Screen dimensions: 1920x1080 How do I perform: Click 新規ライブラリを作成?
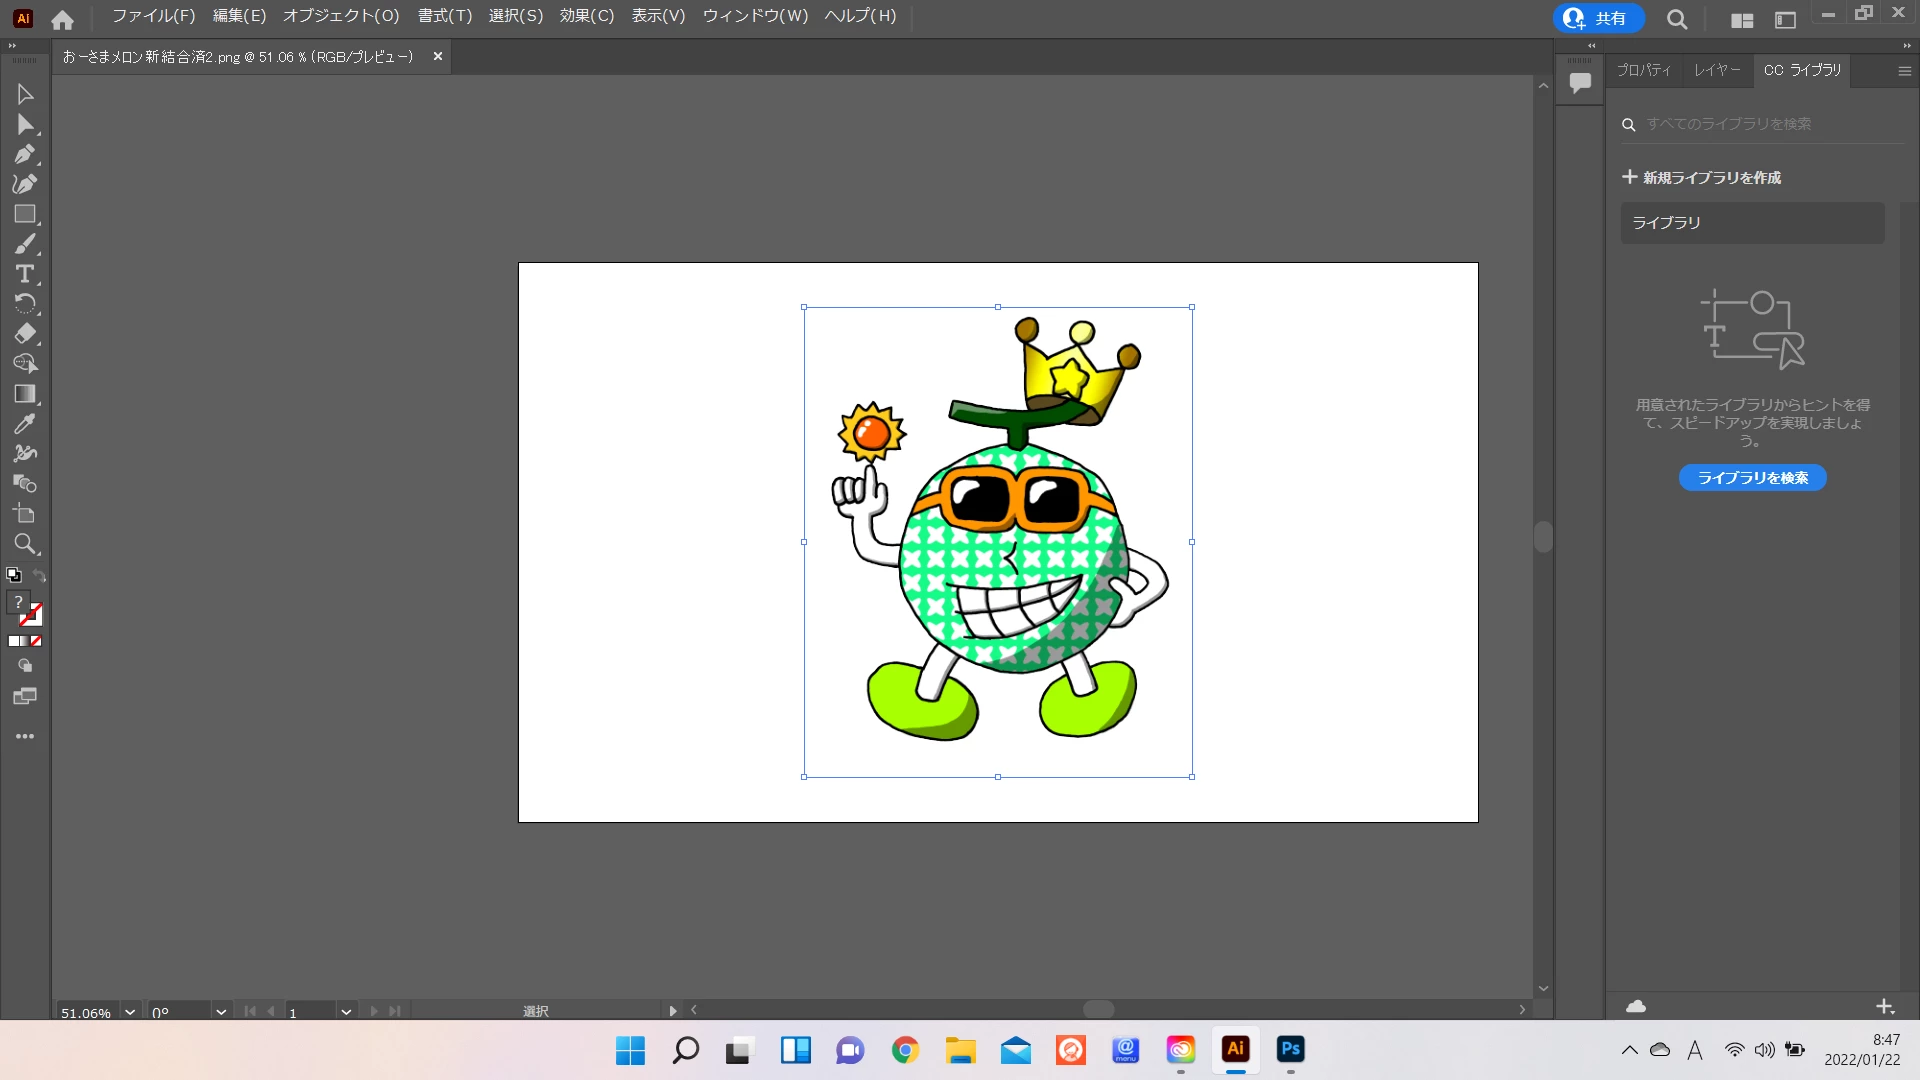point(1701,177)
